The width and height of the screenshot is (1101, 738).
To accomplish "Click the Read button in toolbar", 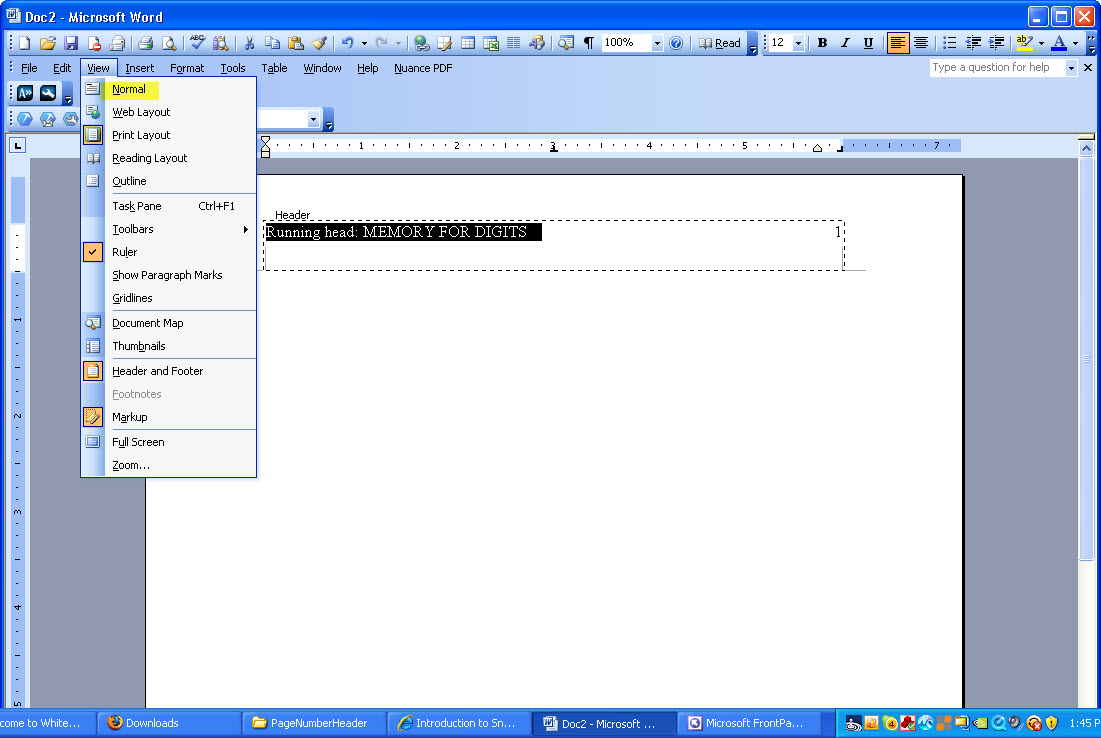I will tap(720, 43).
